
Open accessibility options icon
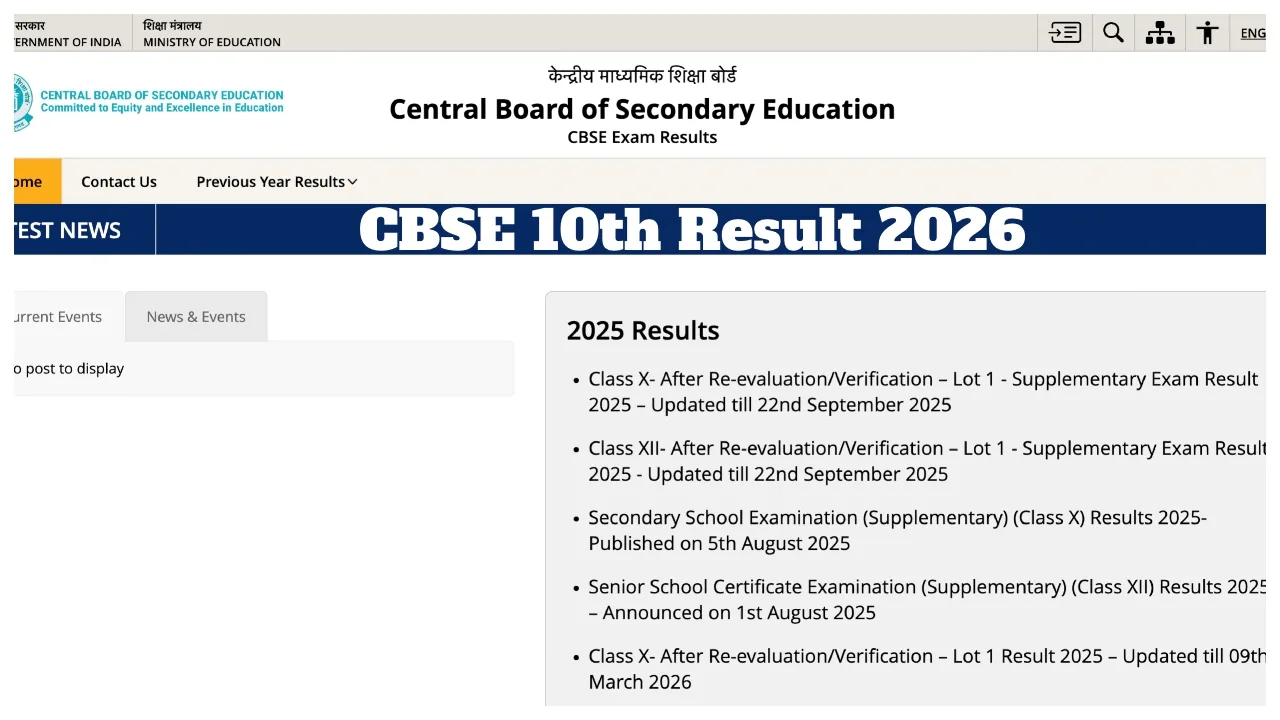tap(1207, 33)
